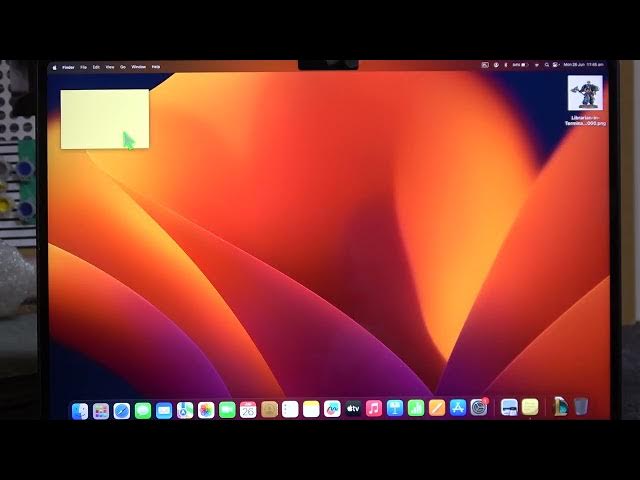The height and width of the screenshot is (480, 640).
Task: Open System Settings from the dock
Action: [x=479, y=408]
